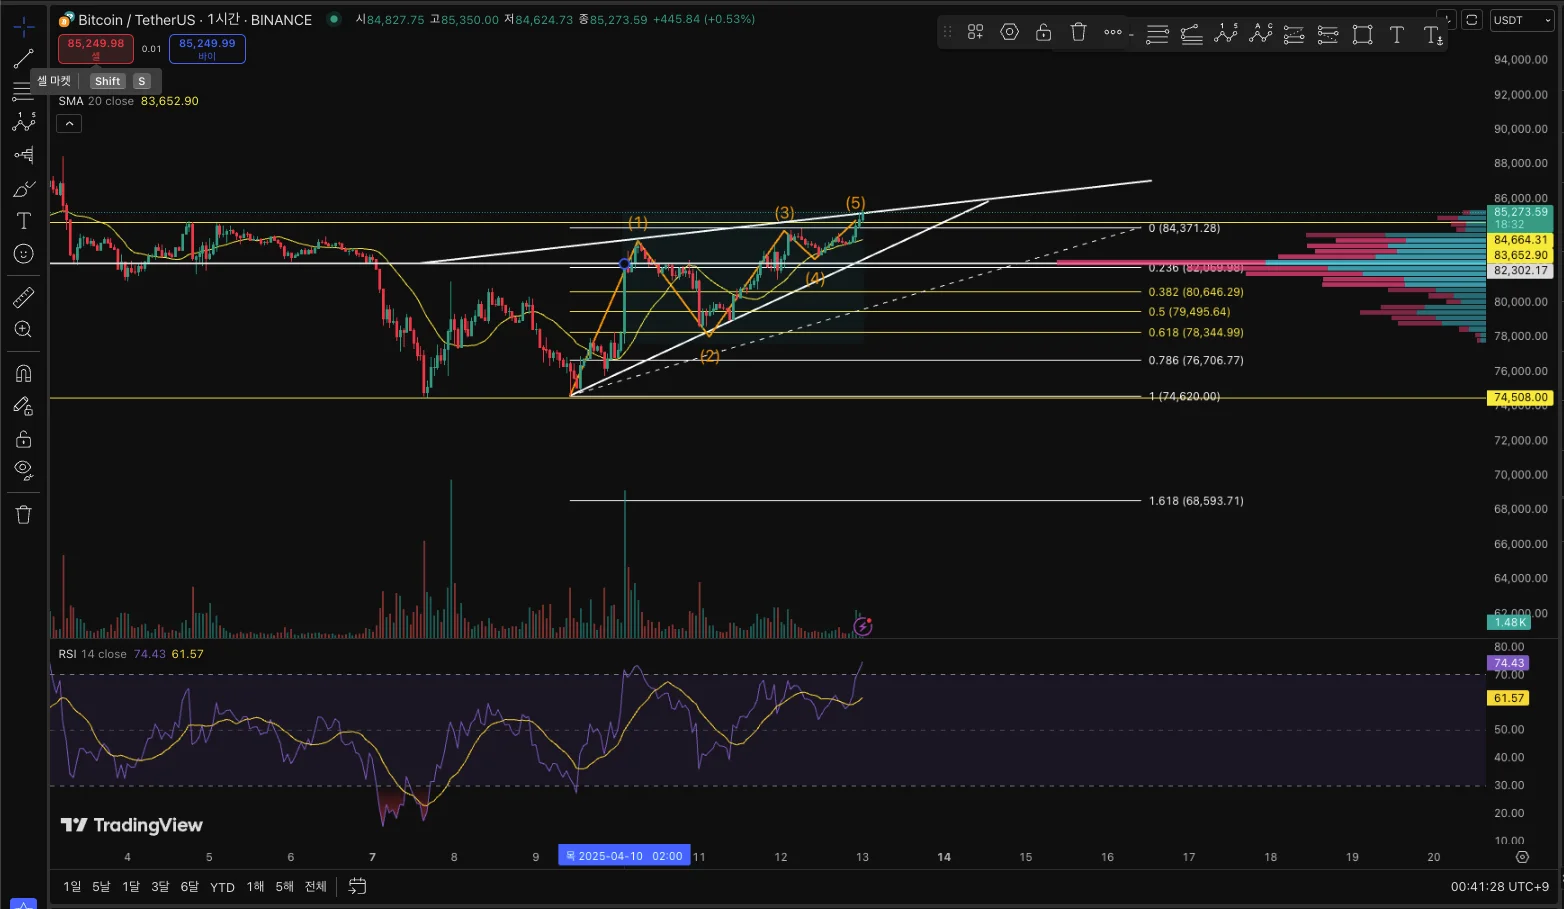Click the trash icon in floating toolbar
Viewport: 1564px width, 909px height.
pyautogui.click(x=1078, y=32)
